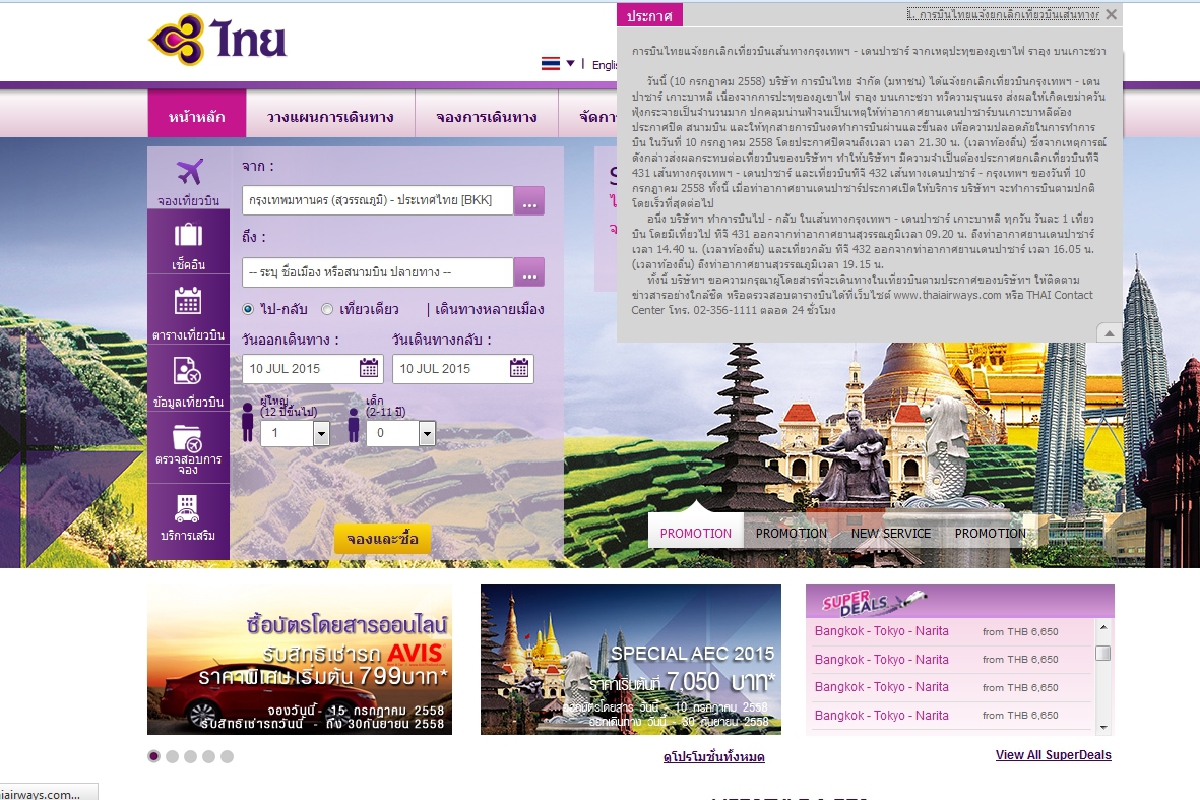Click the active first carousel dot
1200x800 pixels.
click(x=153, y=756)
